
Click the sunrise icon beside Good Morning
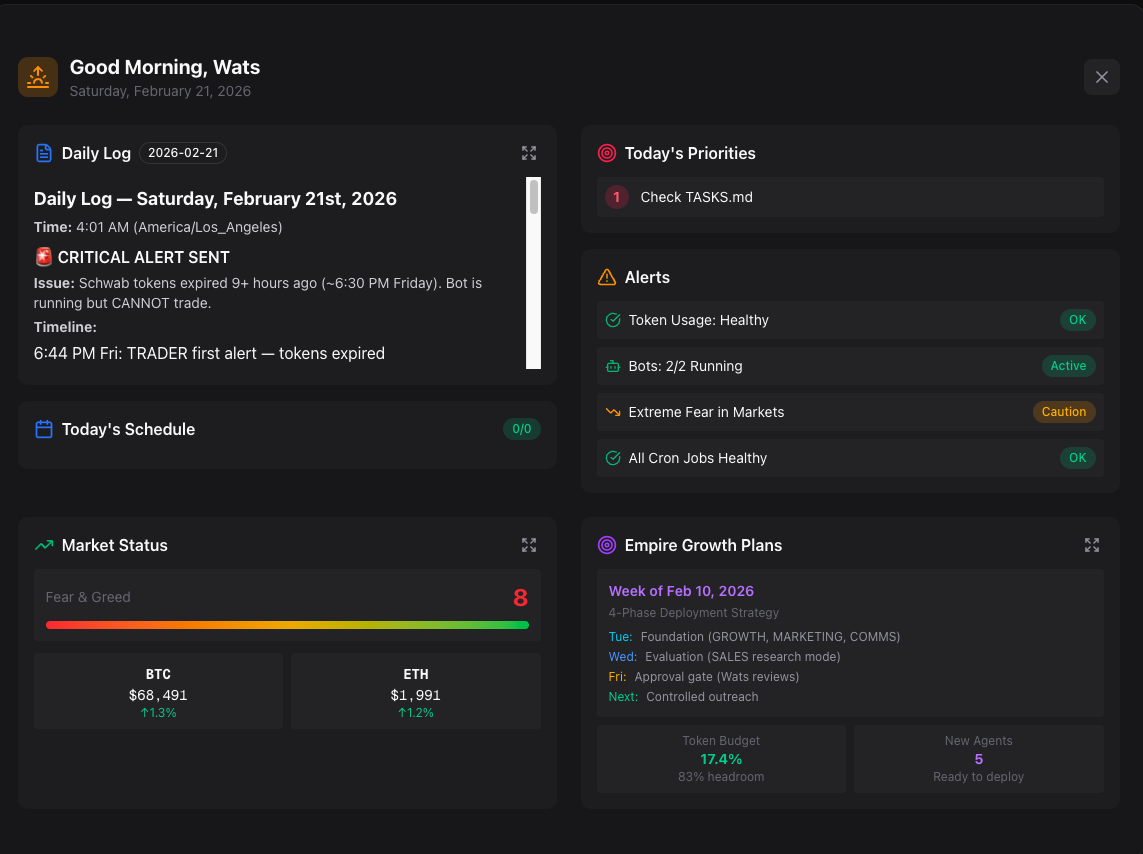(x=38, y=77)
